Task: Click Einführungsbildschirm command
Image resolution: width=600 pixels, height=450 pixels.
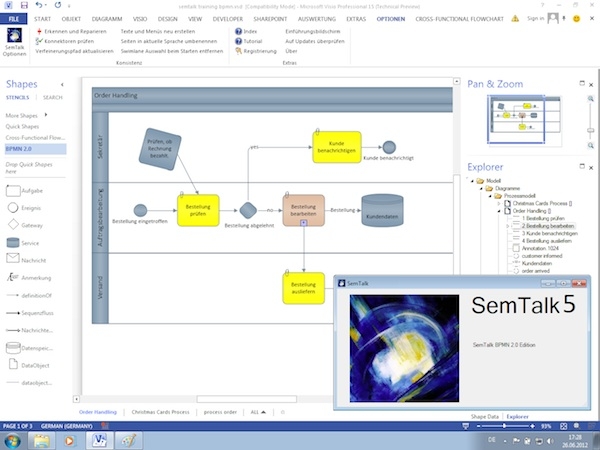Action: (x=313, y=31)
